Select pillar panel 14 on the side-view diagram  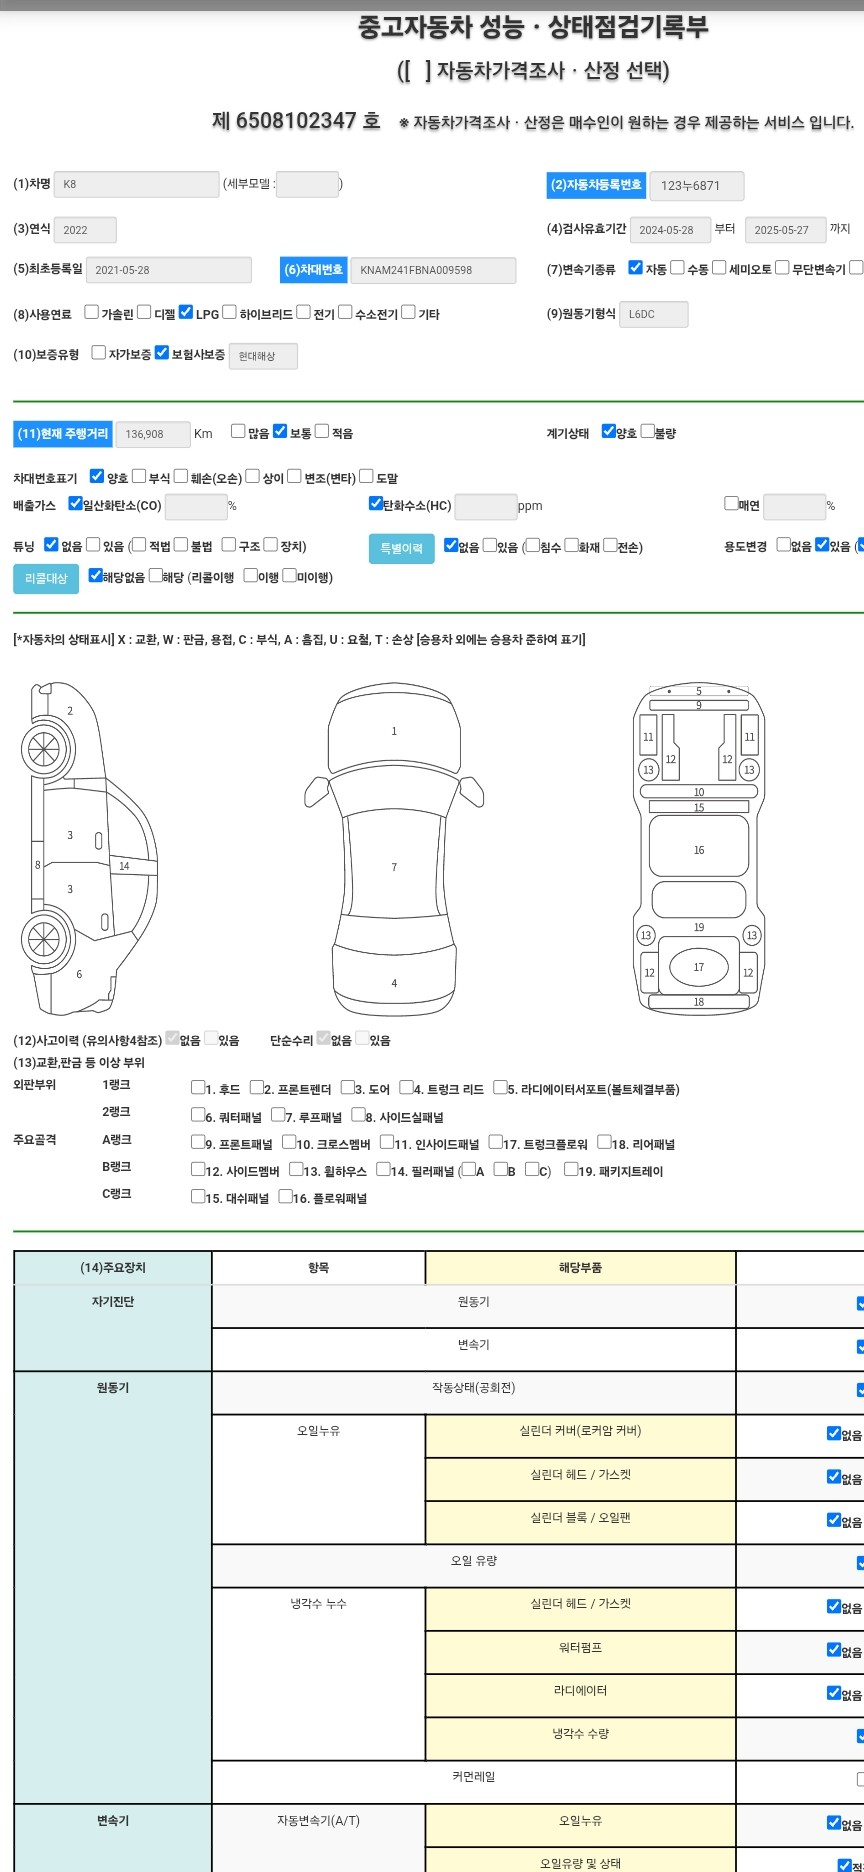pyautogui.click(x=125, y=866)
